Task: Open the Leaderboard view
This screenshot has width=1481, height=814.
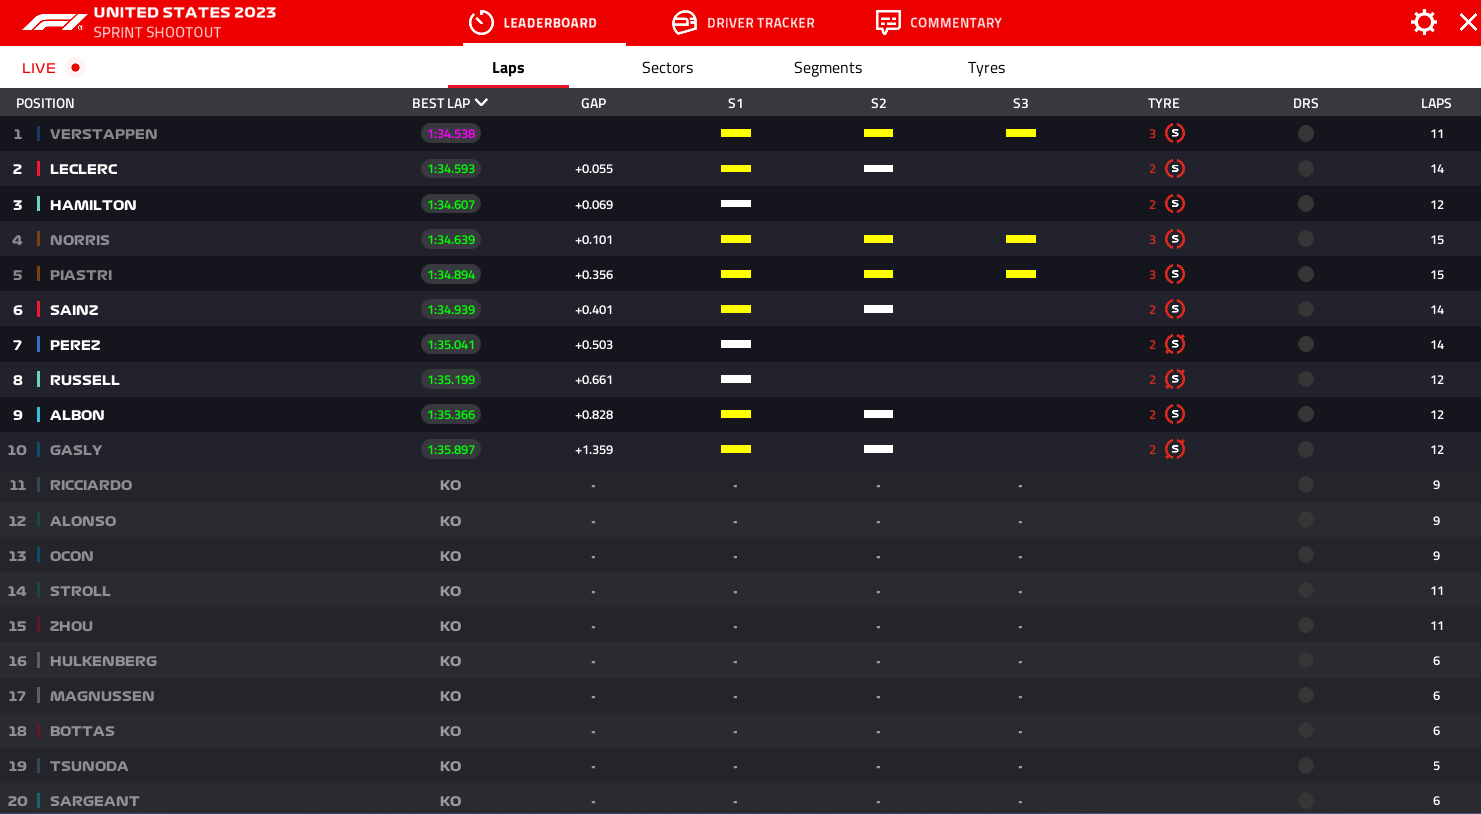Action: pos(549,23)
